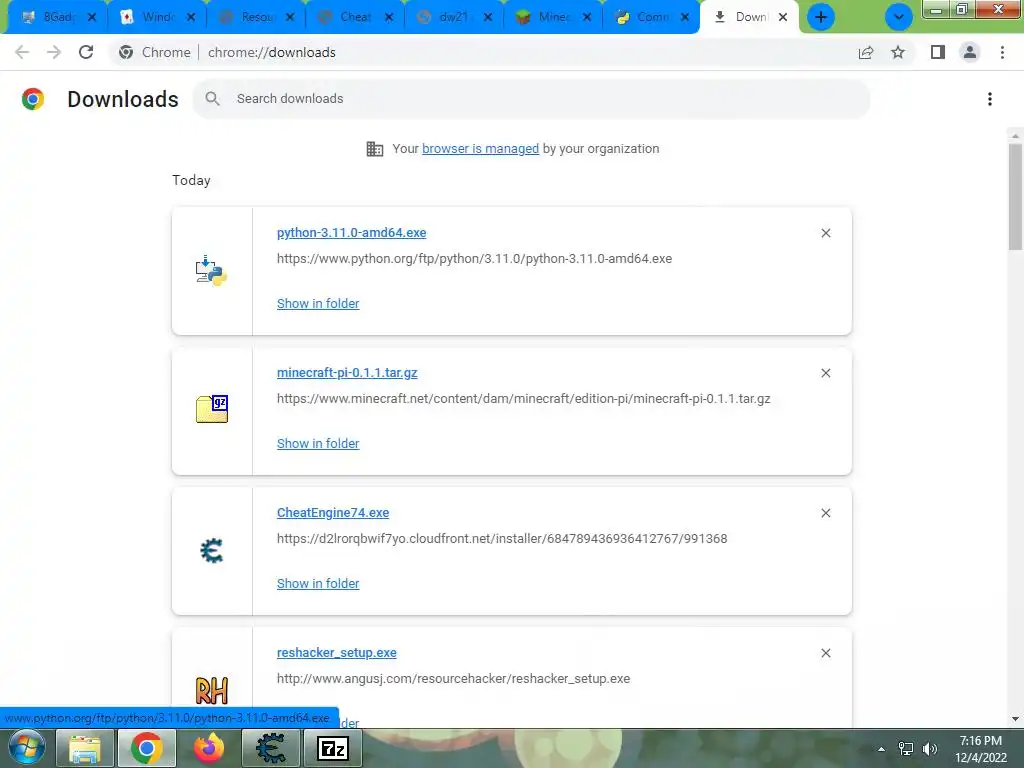
Task: Open Chrome's main three-dot menu
Action: point(1002,52)
